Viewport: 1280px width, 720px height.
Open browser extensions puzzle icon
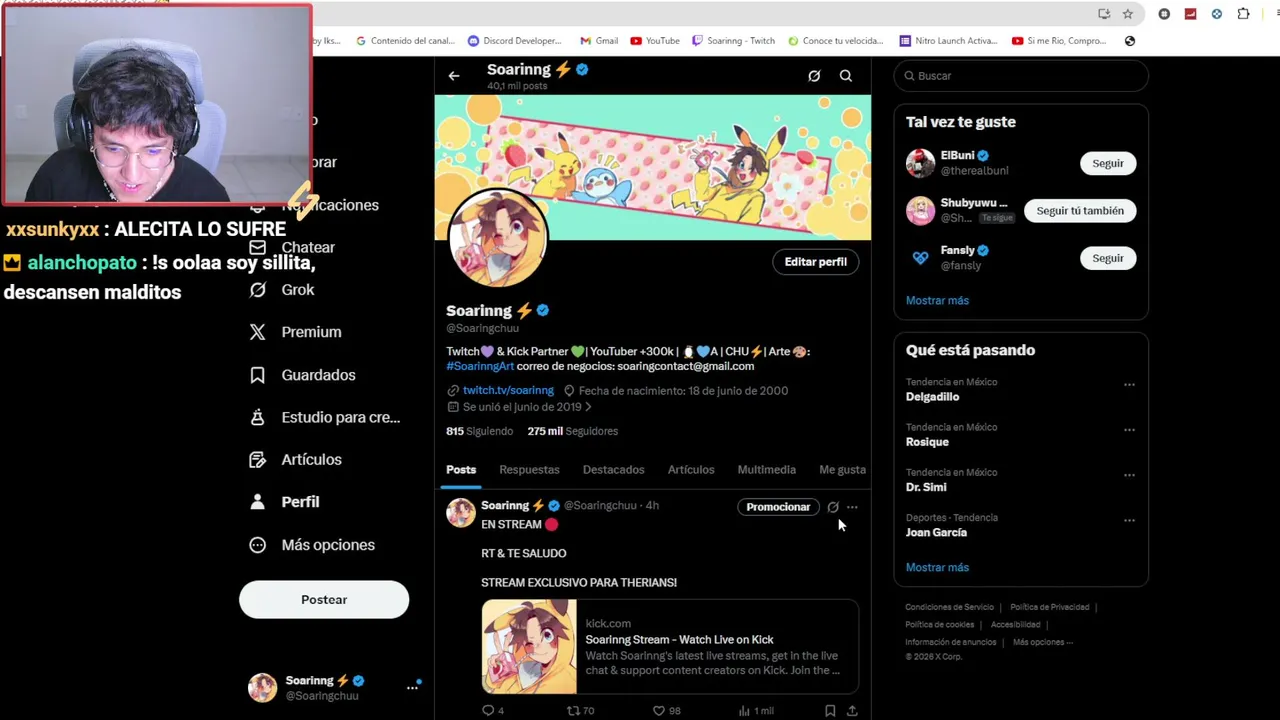coord(1243,14)
